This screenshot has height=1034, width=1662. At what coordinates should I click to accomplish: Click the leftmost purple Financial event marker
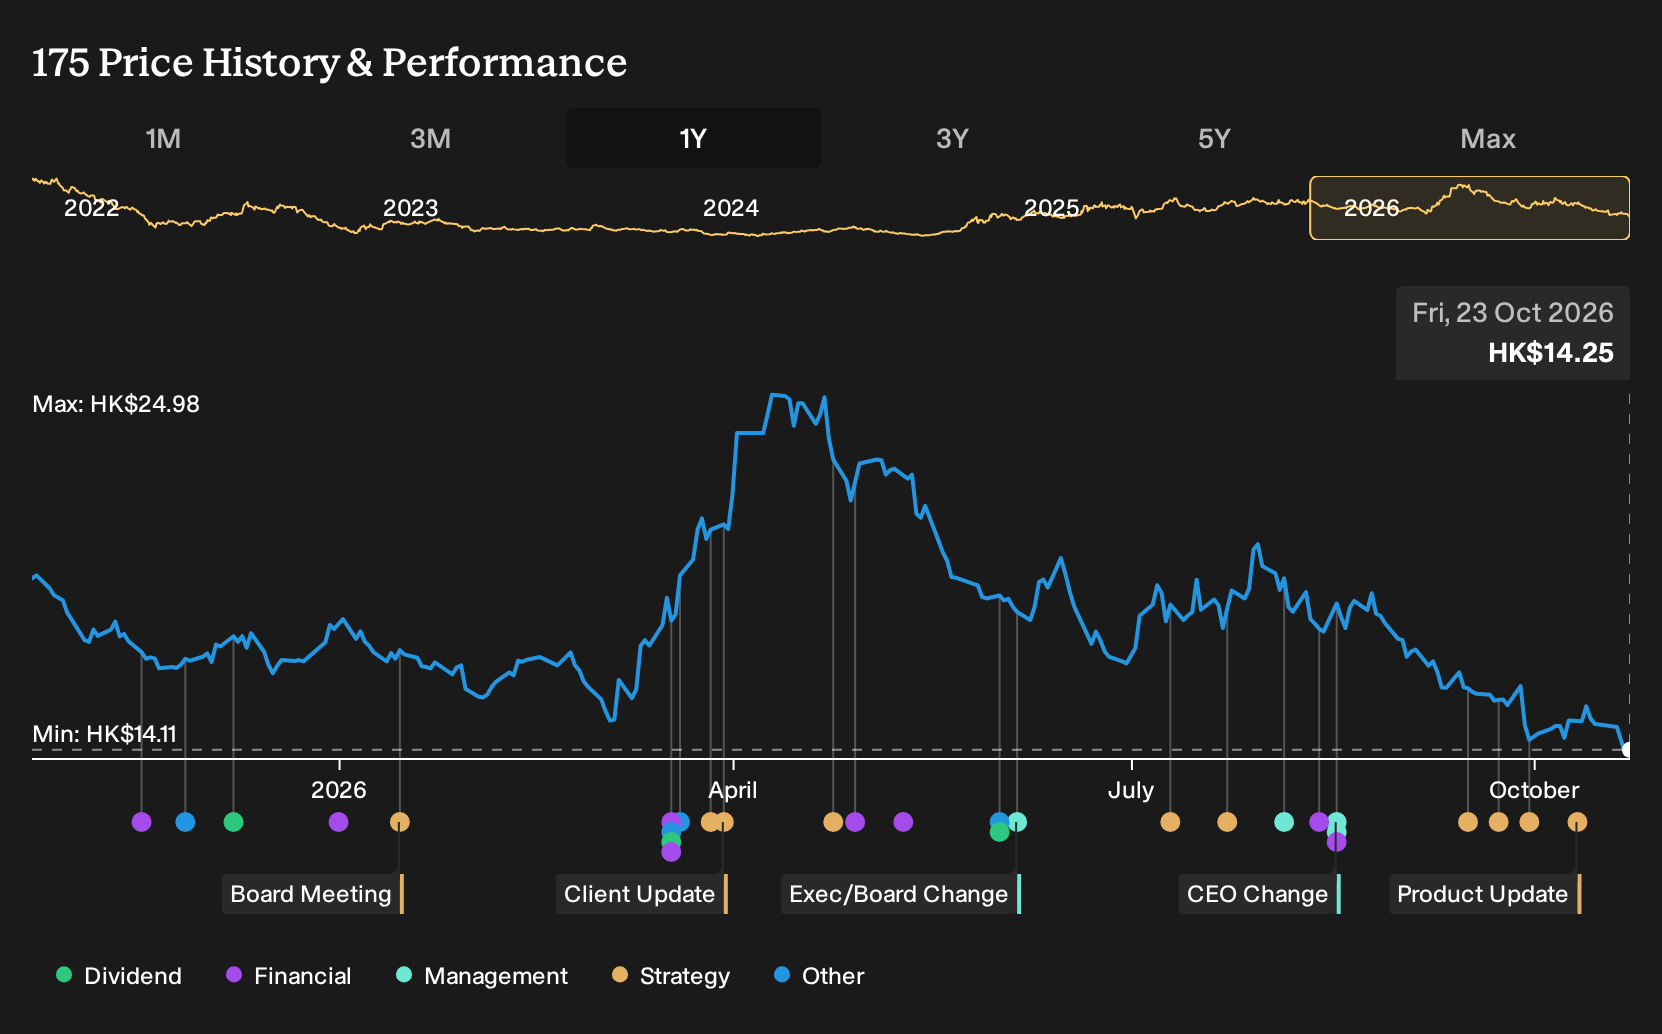pyautogui.click(x=142, y=822)
